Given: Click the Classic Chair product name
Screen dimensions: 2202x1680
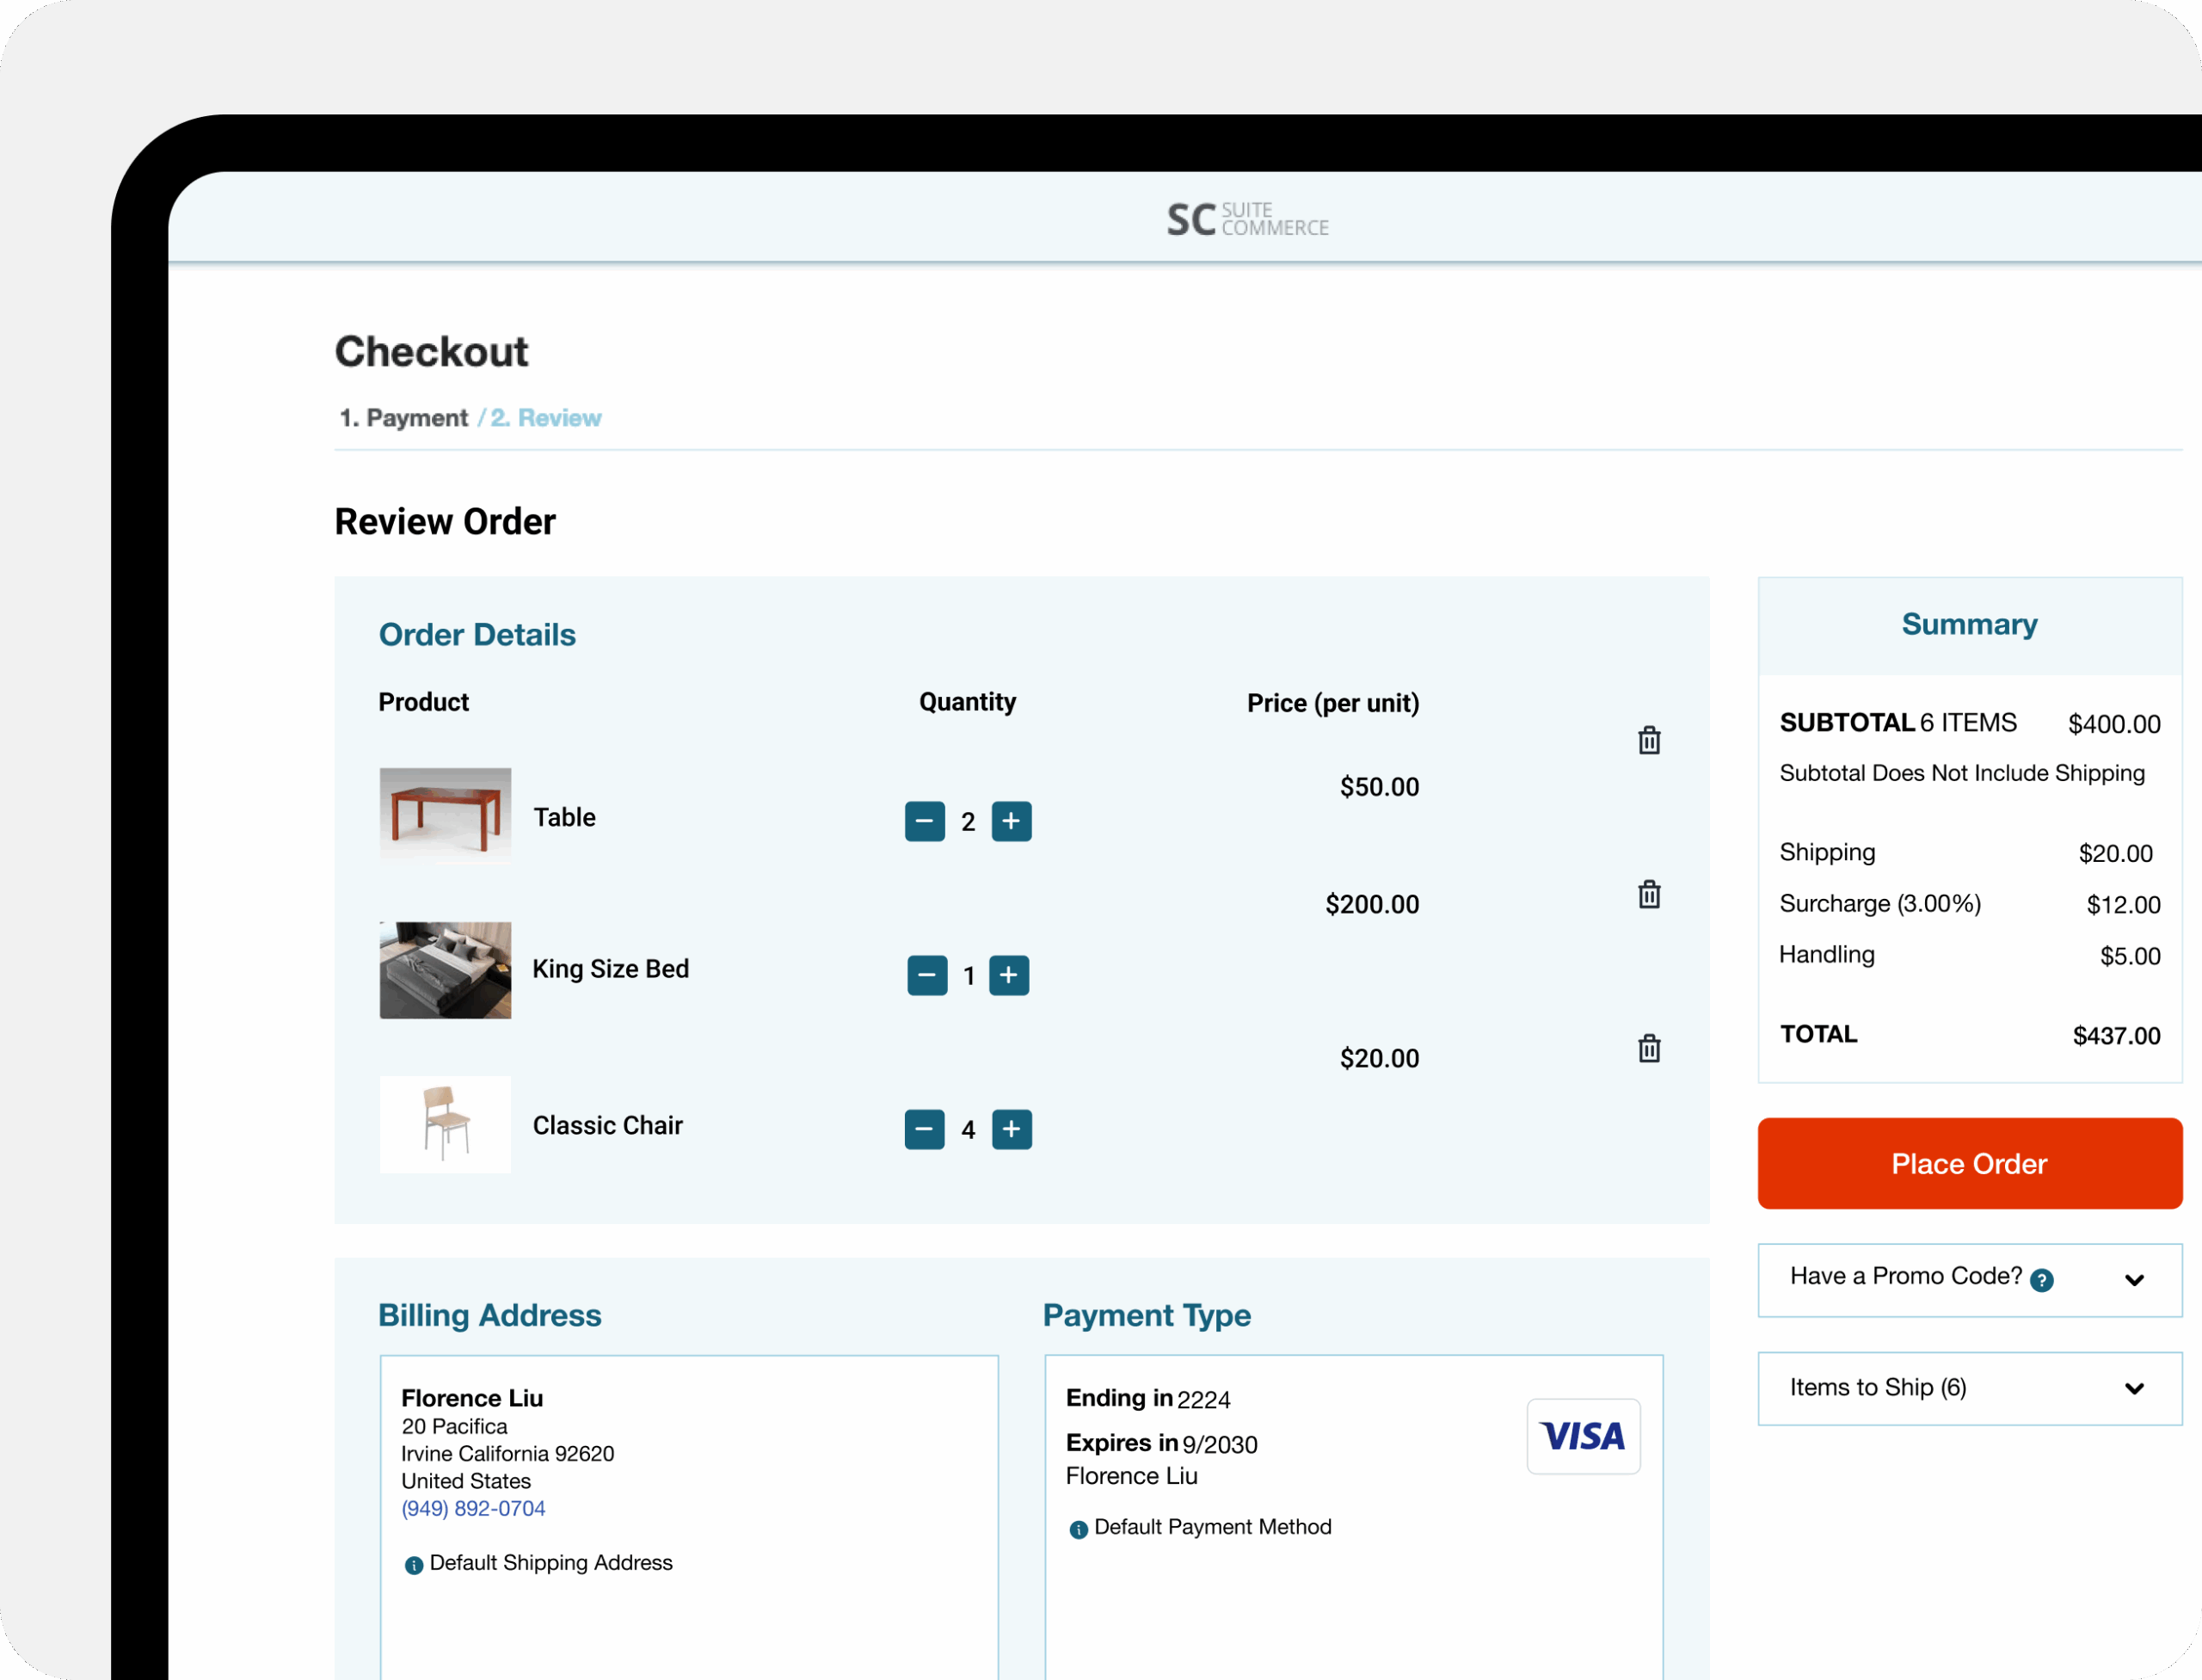Looking at the screenshot, I should 607,1125.
